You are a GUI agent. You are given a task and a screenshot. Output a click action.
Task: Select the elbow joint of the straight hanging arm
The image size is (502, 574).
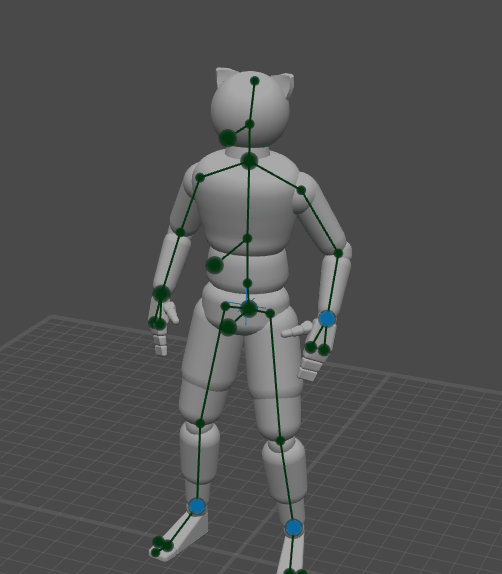tap(180, 232)
